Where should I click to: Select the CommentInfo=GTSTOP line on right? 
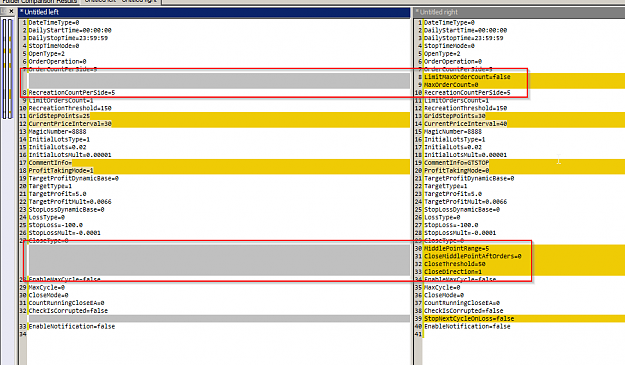[456, 163]
